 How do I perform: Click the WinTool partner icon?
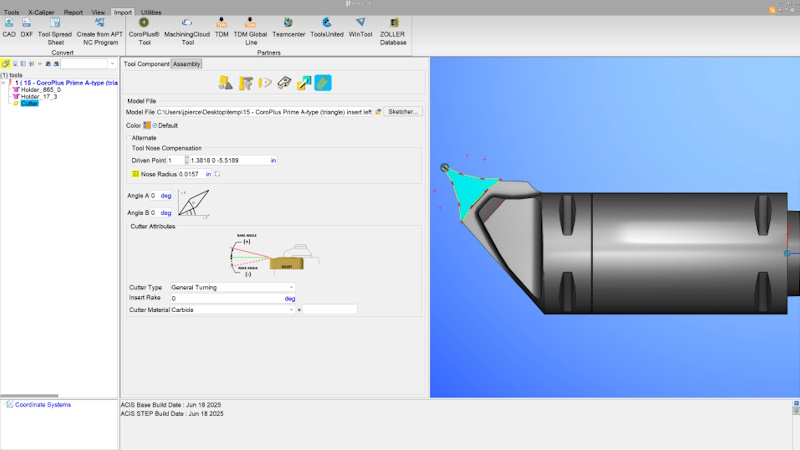(360, 27)
